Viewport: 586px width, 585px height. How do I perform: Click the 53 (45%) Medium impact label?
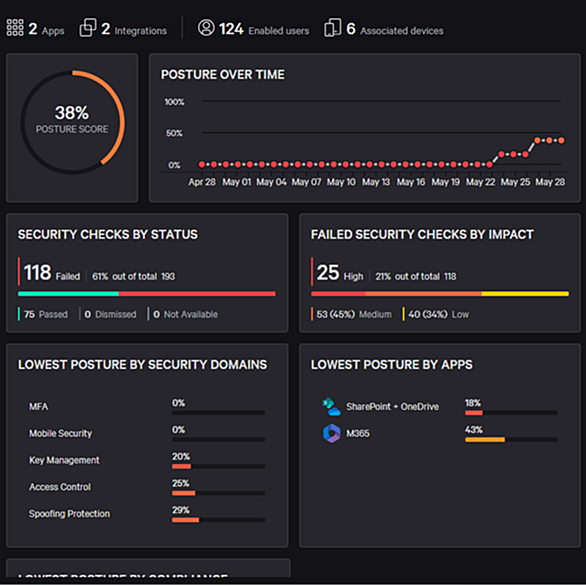point(354,314)
